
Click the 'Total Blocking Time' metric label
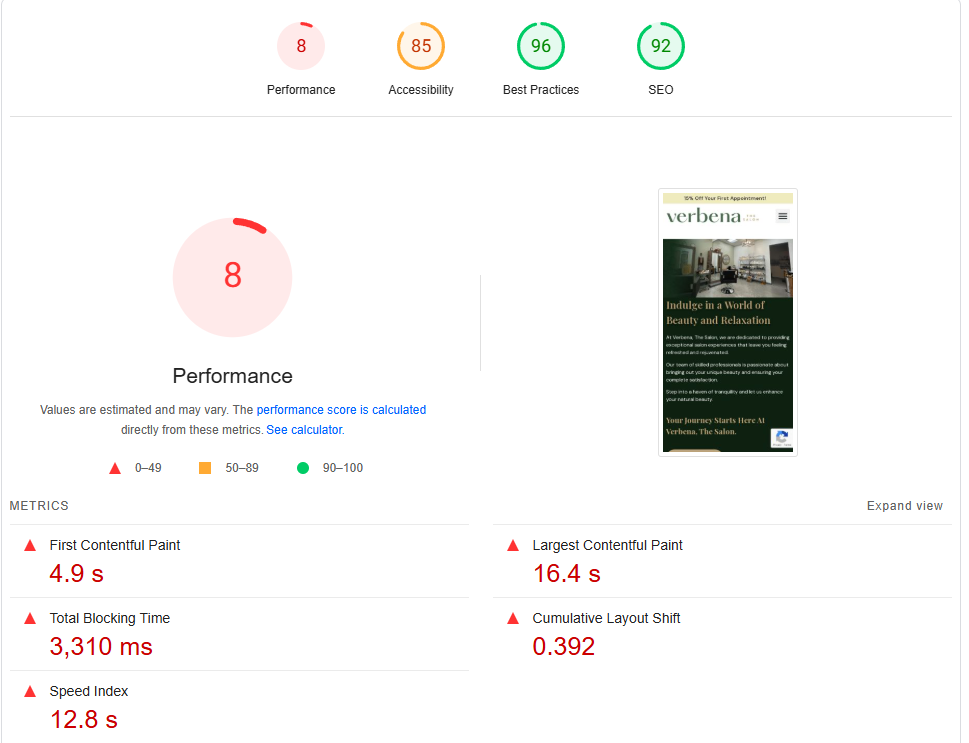pyautogui.click(x=110, y=618)
